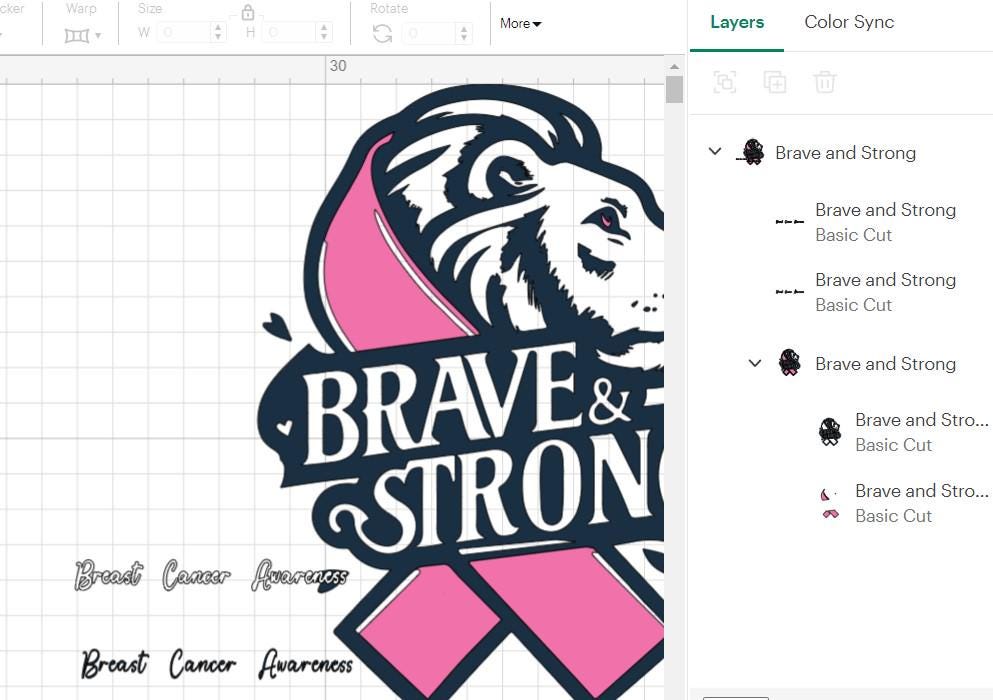Image resolution: width=993 pixels, height=700 pixels.
Task: Click the Rotate stepper arrows
Action: pyautogui.click(x=464, y=32)
